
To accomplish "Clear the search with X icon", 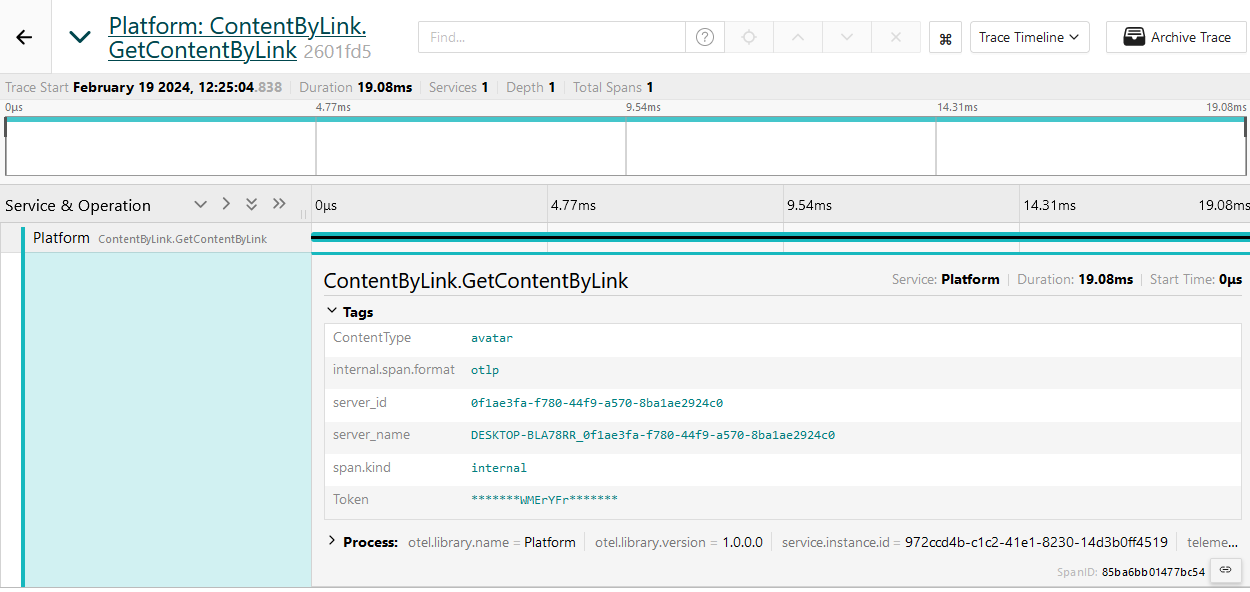I will (x=896, y=37).
